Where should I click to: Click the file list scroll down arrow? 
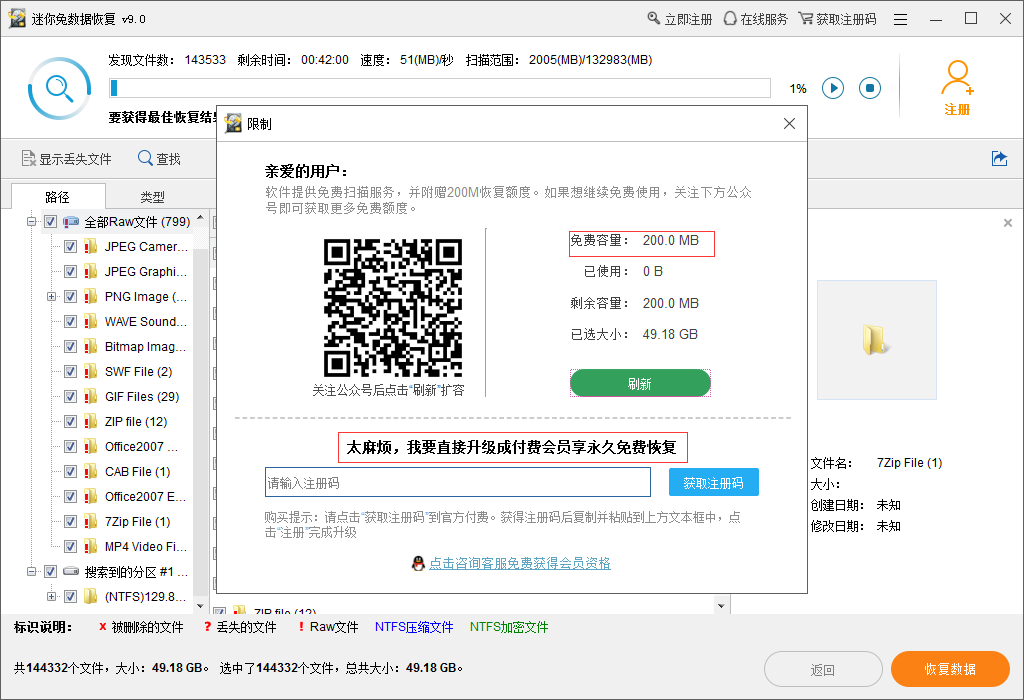coord(721,606)
